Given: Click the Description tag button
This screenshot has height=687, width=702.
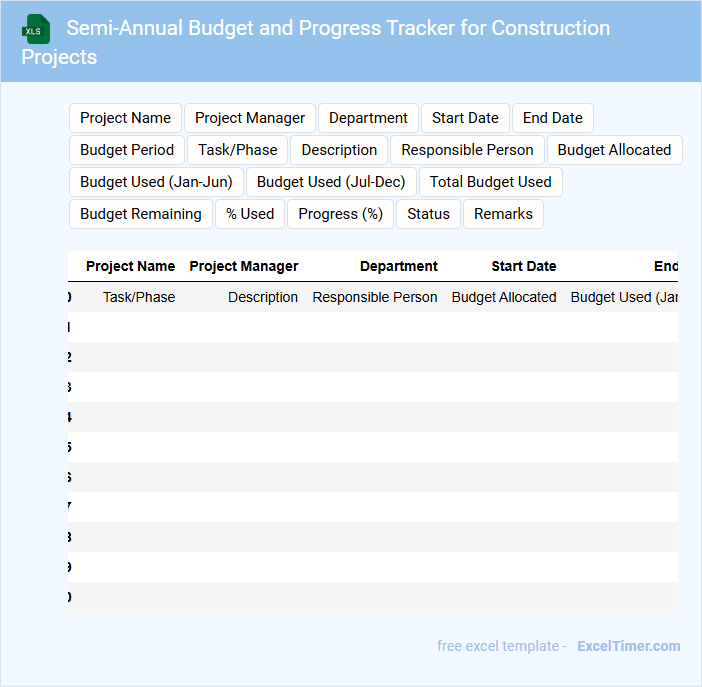Looking at the screenshot, I should point(339,150).
